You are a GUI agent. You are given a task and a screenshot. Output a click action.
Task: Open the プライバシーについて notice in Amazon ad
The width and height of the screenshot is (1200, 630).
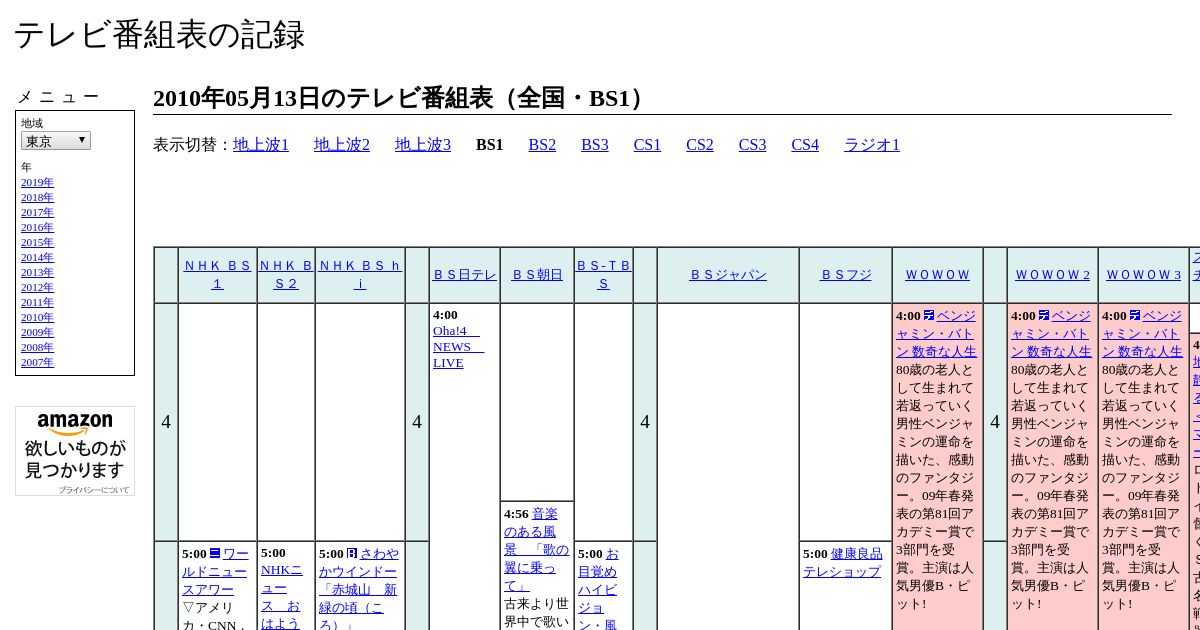tap(93, 490)
